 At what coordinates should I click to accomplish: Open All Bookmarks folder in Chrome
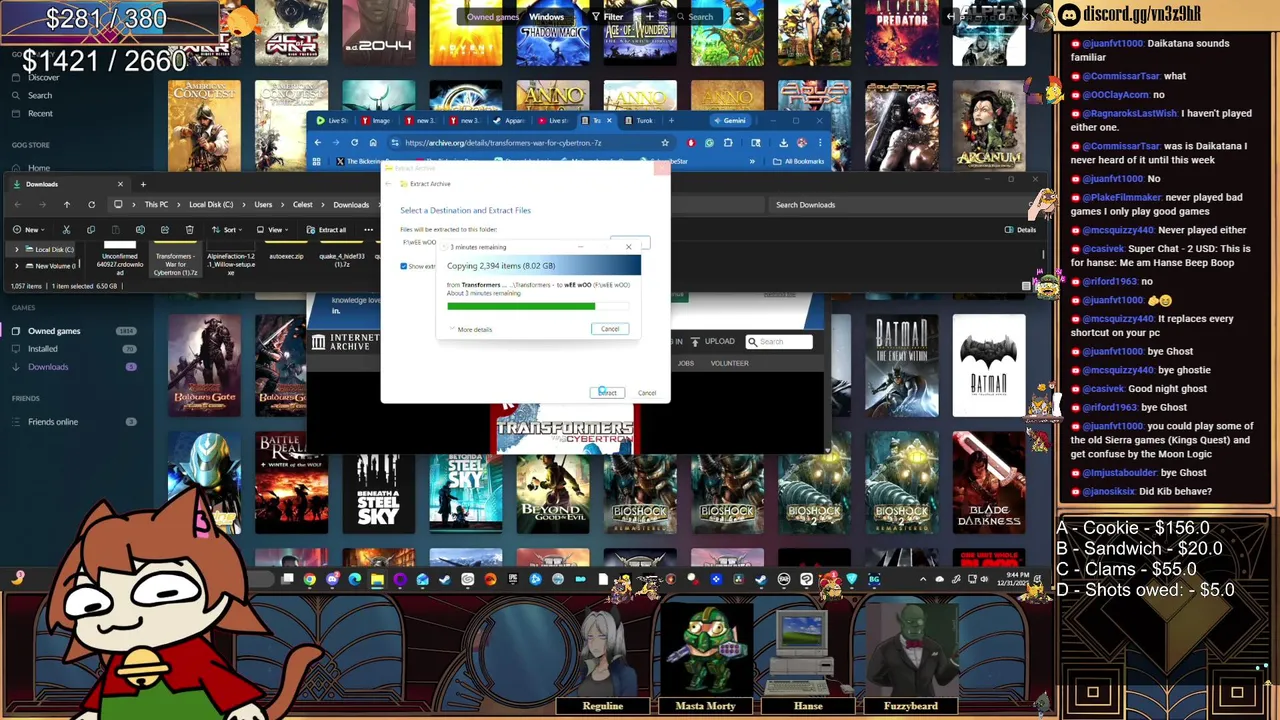click(x=800, y=161)
